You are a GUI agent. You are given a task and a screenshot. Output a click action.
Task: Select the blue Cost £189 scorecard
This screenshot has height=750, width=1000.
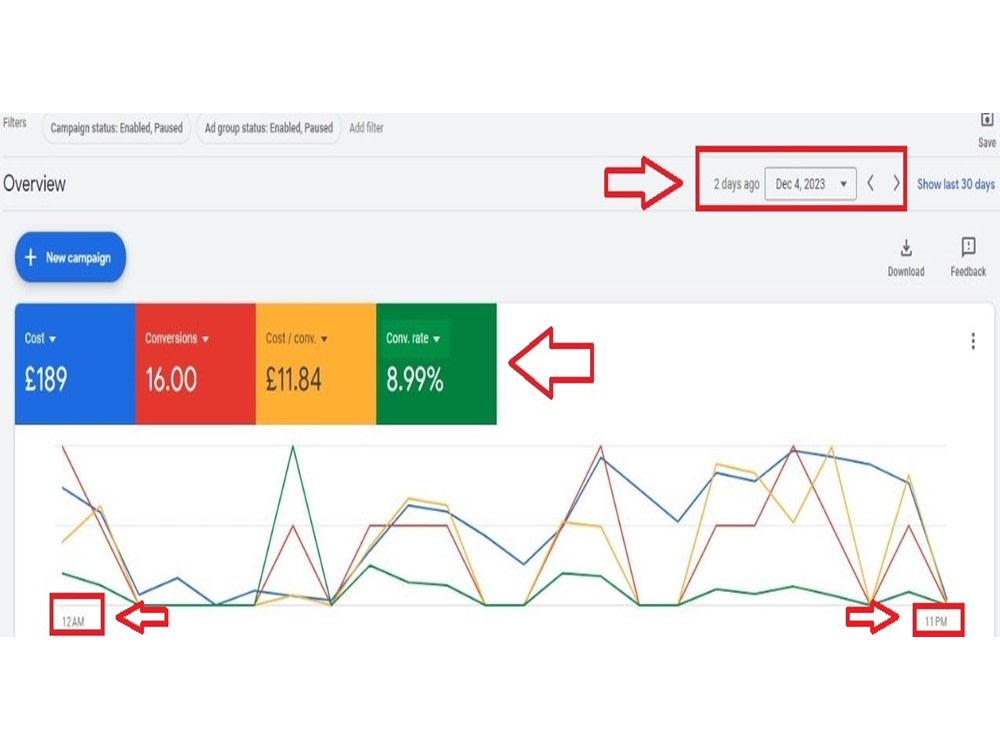[75, 364]
